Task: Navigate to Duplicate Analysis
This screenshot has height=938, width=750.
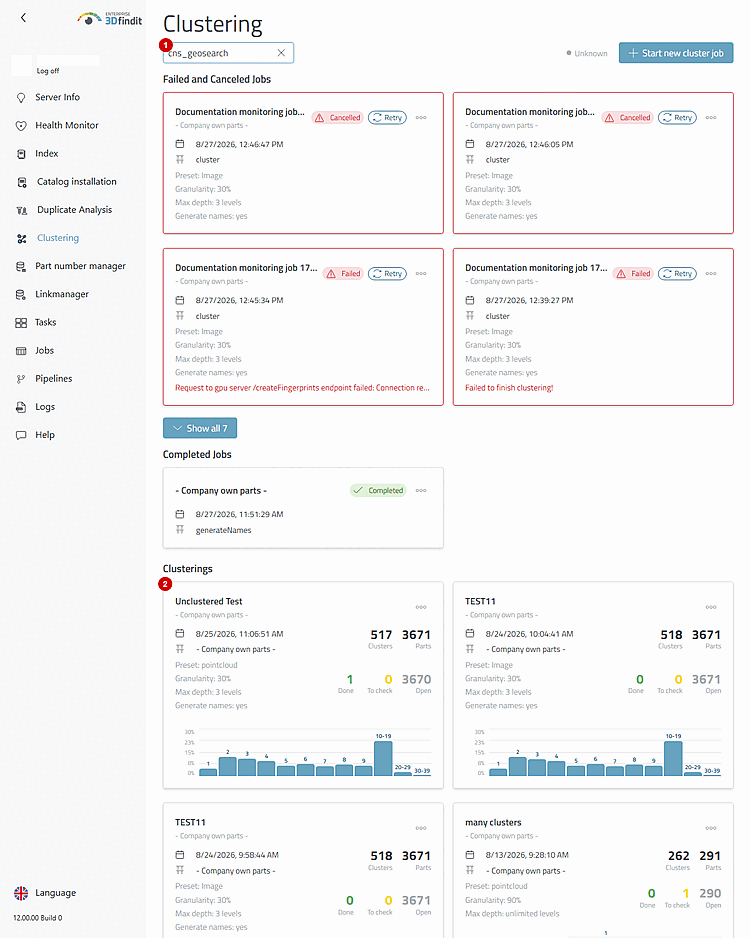Action: point(74,209)
